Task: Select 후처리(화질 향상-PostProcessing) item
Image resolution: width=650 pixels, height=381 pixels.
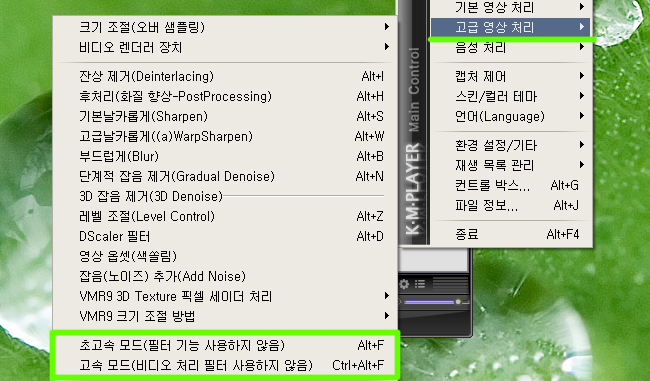Action: pos(225,96)
